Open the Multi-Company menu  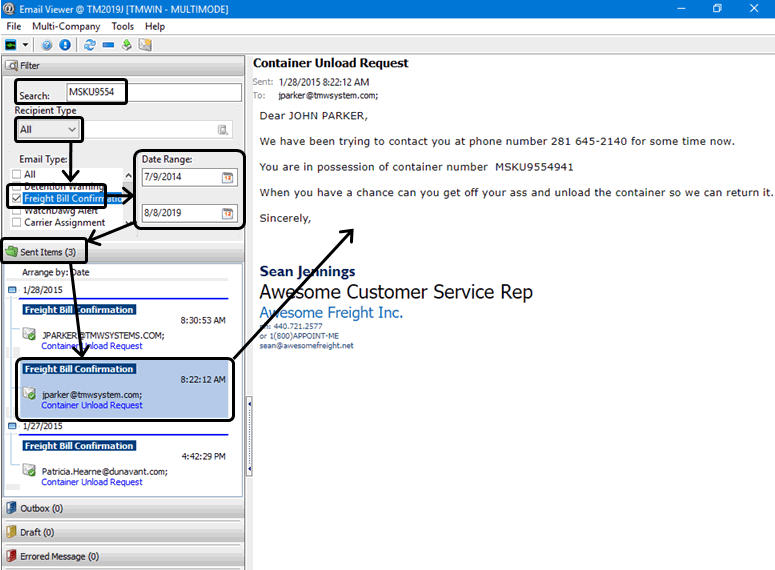(65, 26)
